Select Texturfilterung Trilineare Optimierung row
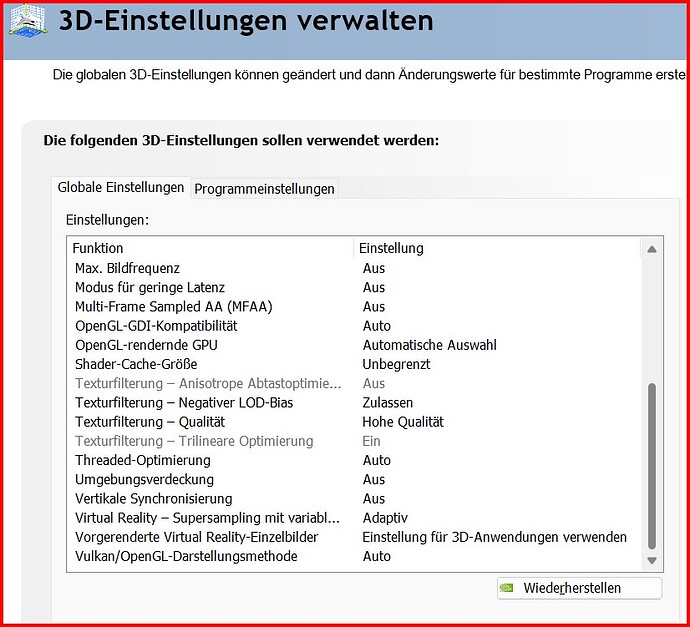The image size is (690, 627). point(355,441)
